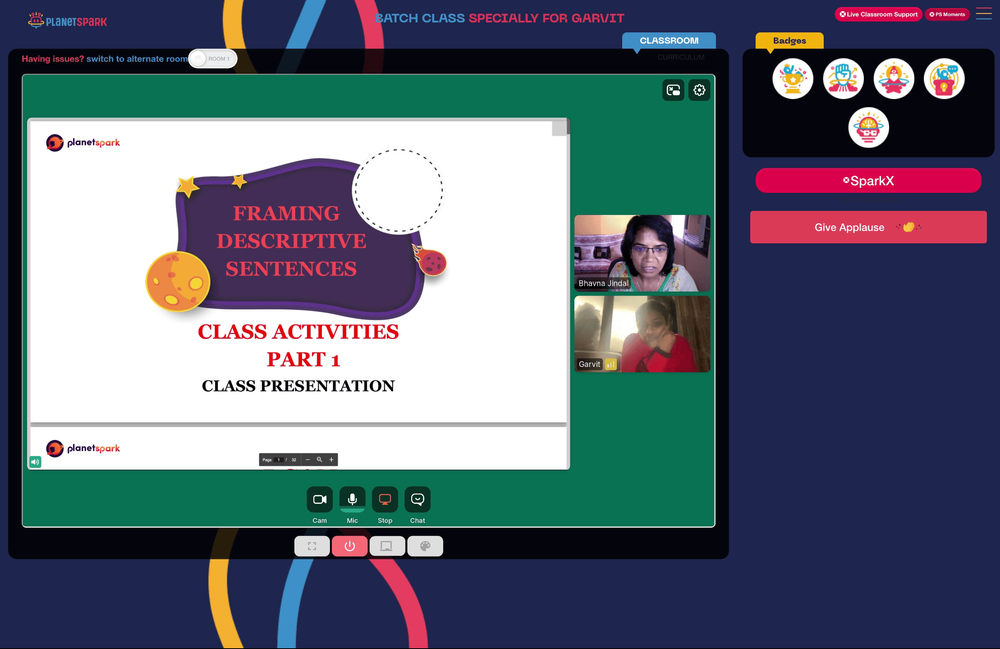Toggle the Cam camera button
1000x649 pixels.
click(320, 499)
